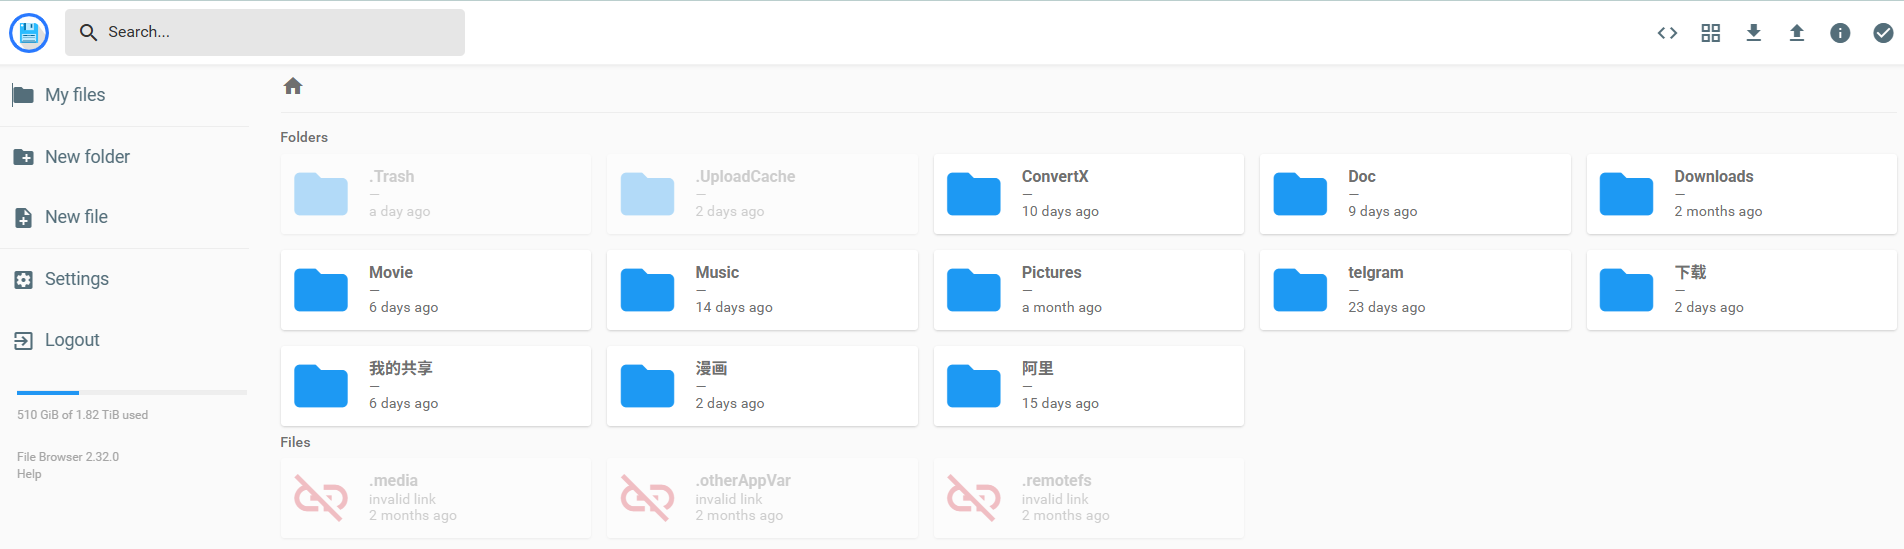
Task: Select the .UploadCache folder icon
Action: pyautogui.click(x=647, y=194)
